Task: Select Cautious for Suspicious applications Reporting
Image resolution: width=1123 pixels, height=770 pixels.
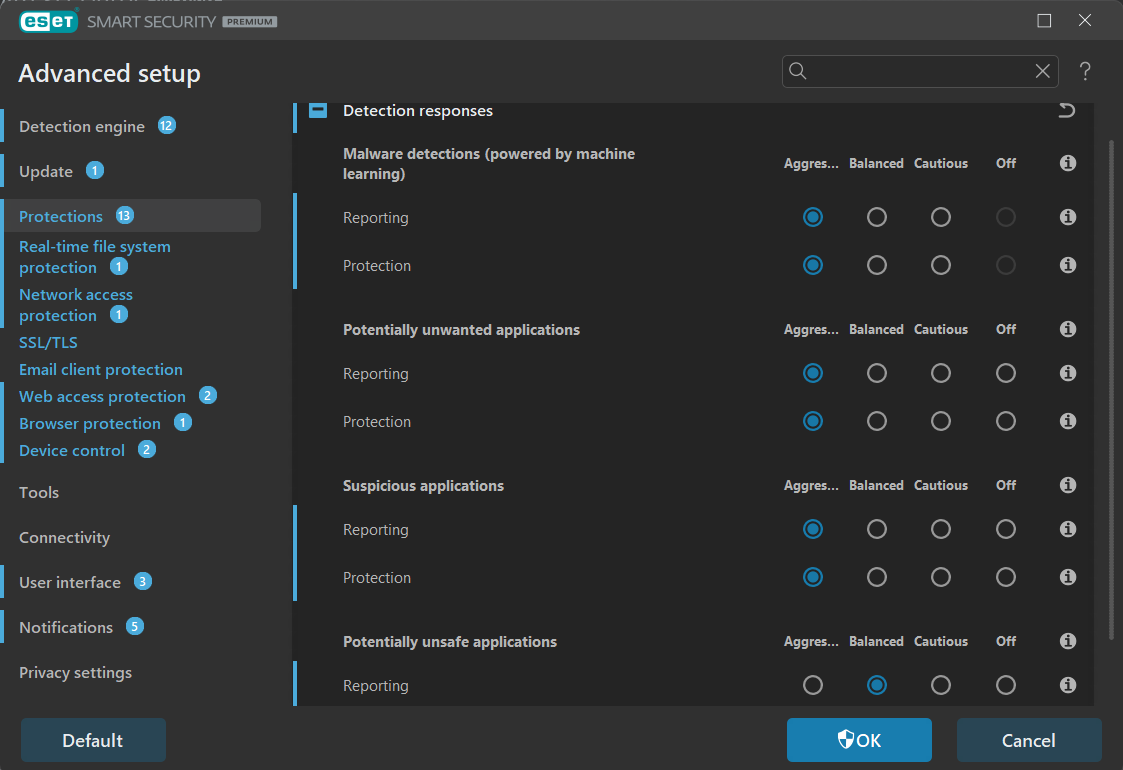Action: [x=941, y=529]
